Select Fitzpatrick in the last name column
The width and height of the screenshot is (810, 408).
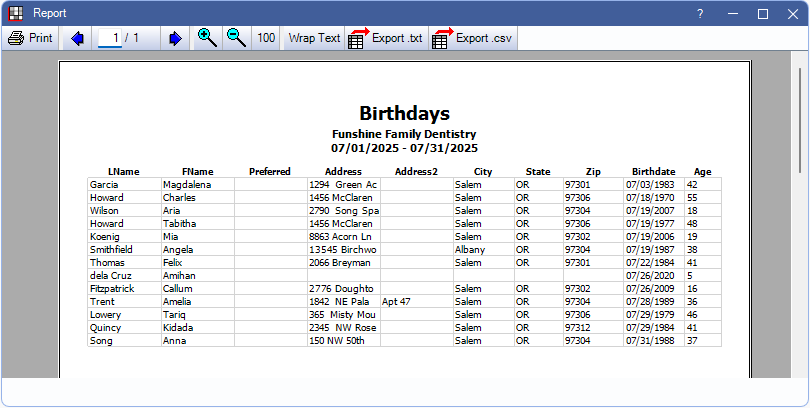click(114, 288)
